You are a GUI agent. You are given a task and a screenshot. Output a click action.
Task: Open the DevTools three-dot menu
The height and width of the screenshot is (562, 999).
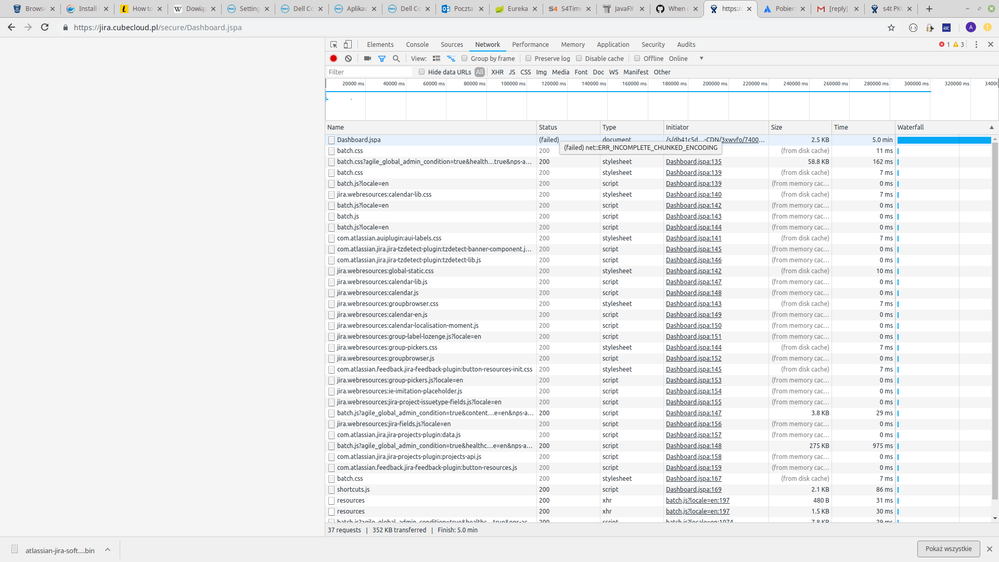point(976,45)
